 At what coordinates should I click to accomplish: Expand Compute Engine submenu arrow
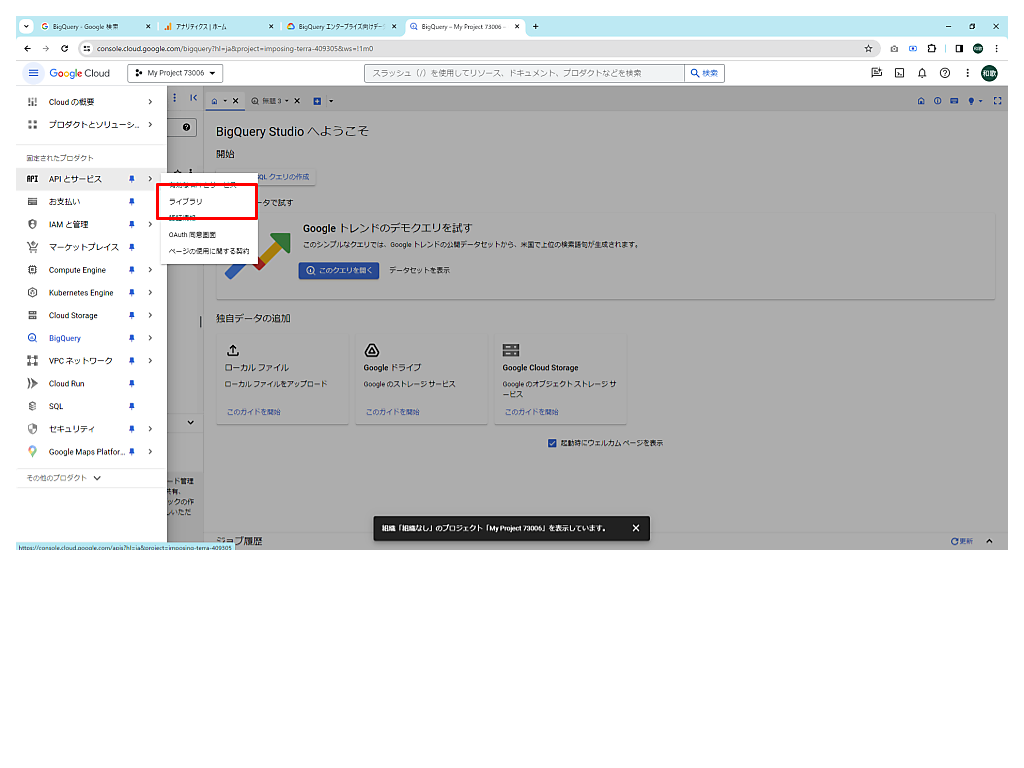150,270
